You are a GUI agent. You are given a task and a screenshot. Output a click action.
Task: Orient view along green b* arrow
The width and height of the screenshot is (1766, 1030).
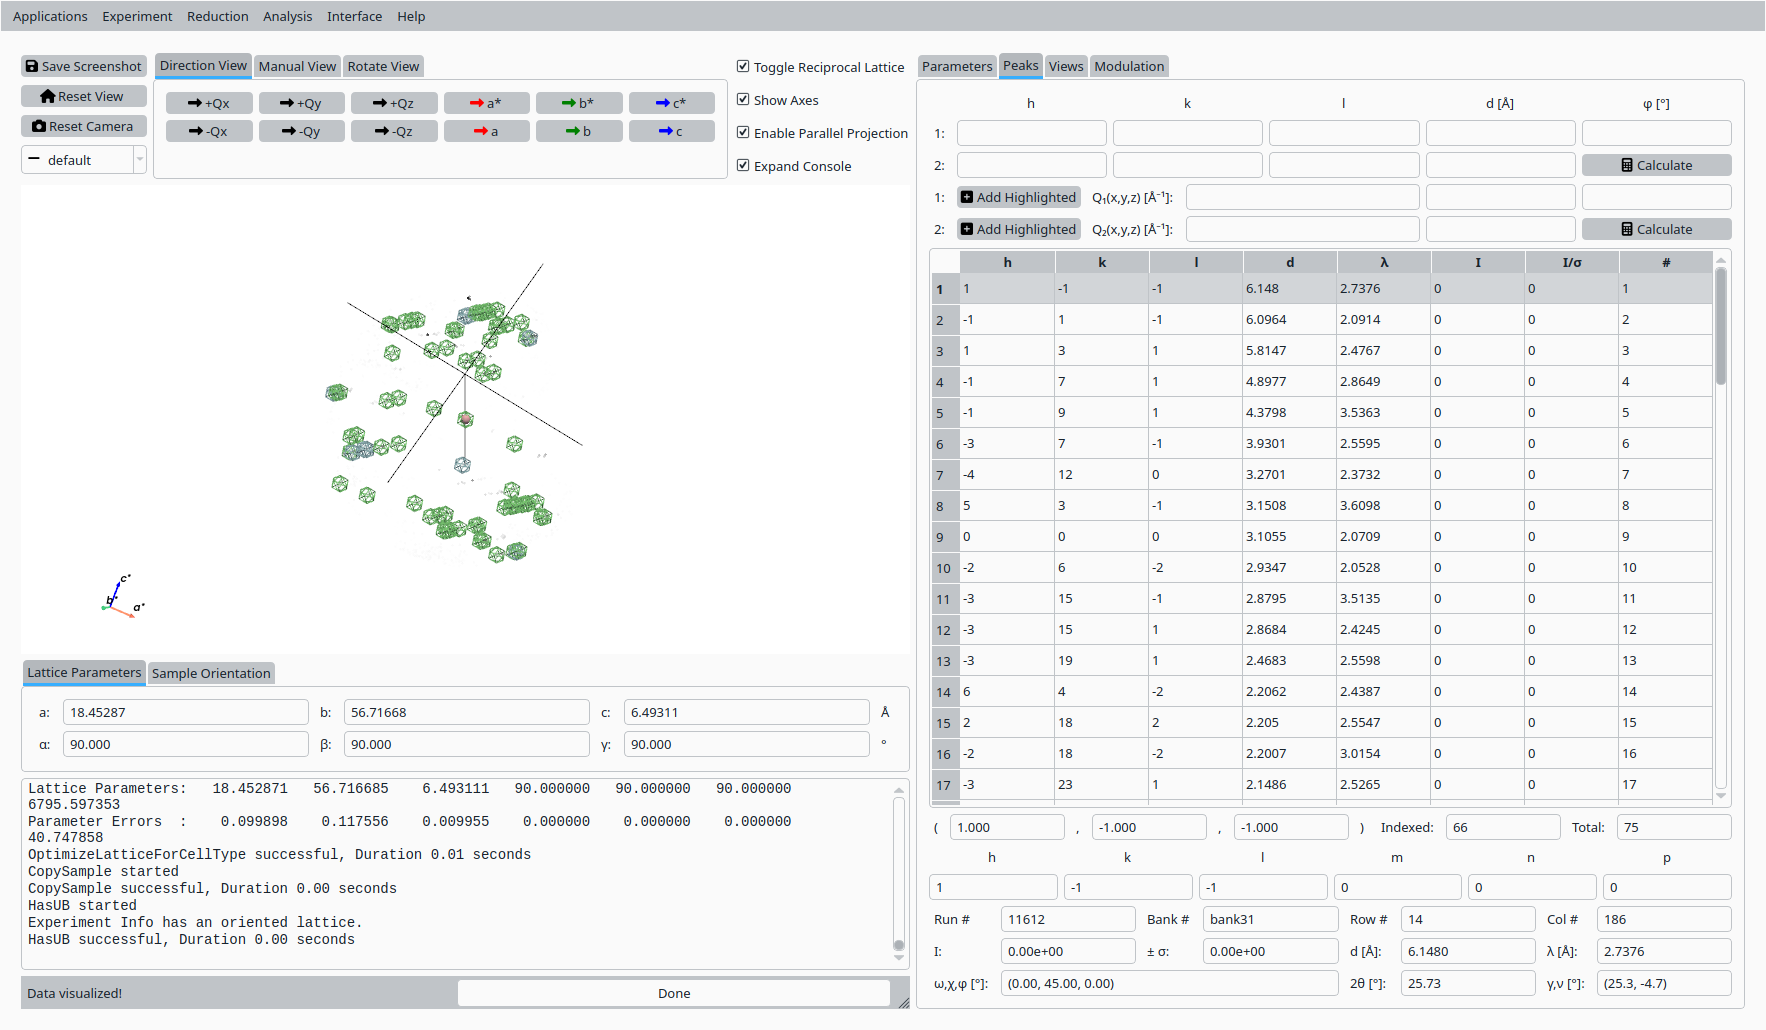click(x=578, y=103)
